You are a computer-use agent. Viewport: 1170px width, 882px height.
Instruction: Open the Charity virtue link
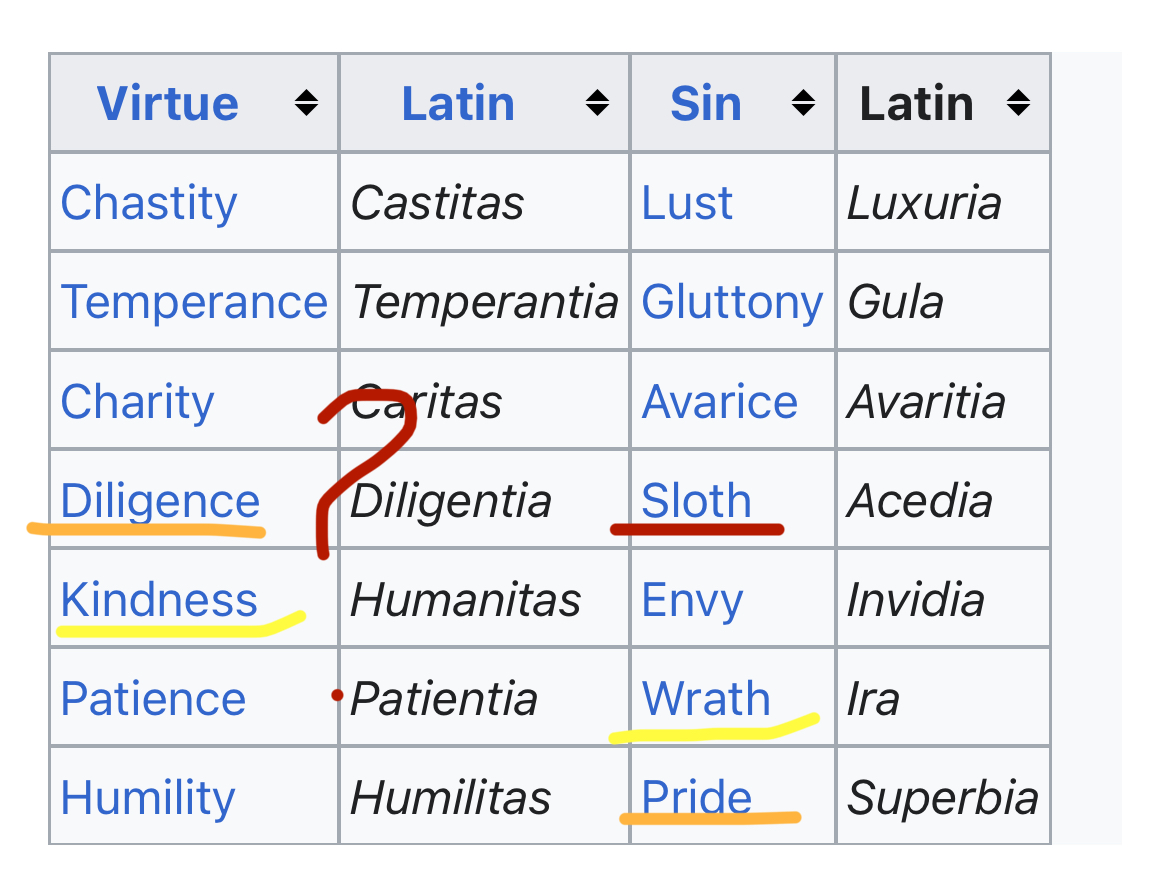[x=138, y=402]
